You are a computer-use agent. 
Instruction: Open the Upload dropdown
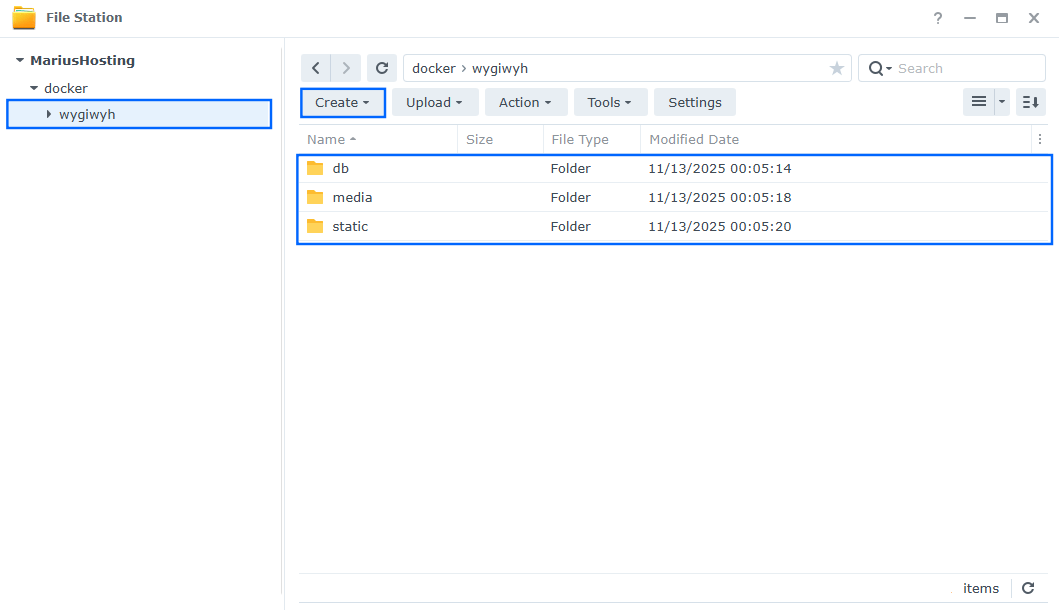coord(434,102)
